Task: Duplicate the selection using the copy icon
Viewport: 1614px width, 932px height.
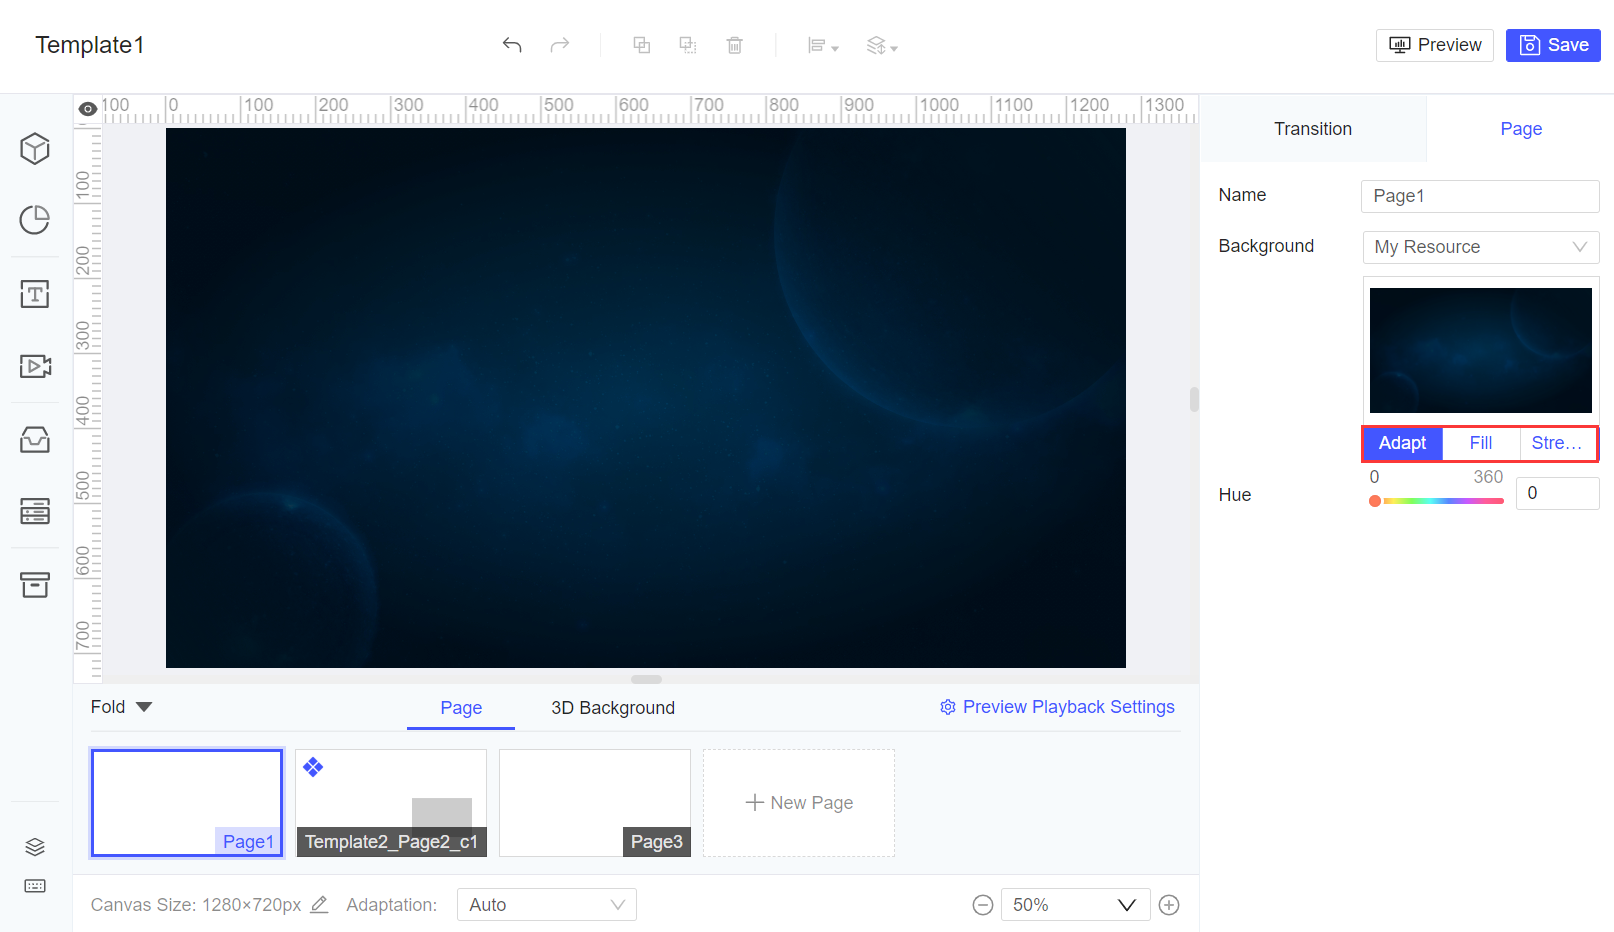Action: click(641, 45)
